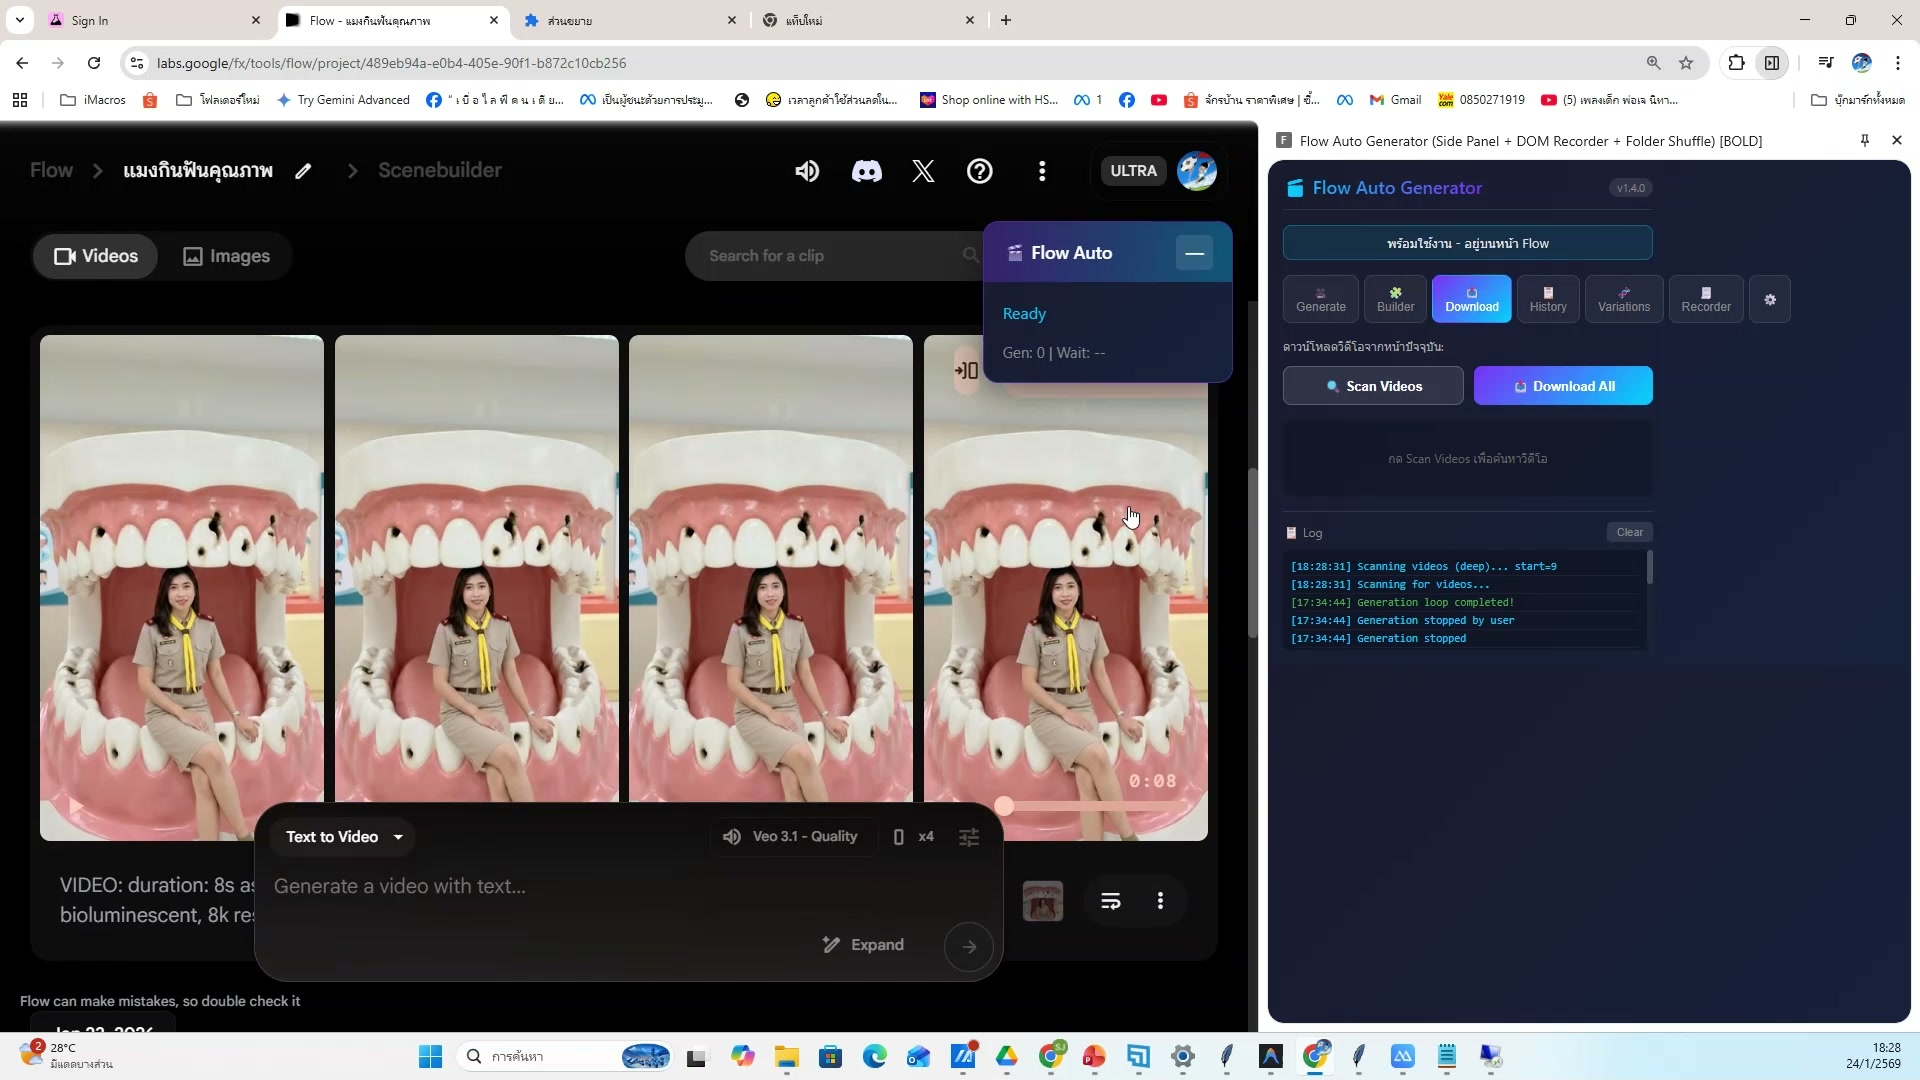
Task: Click the speaker icon in Flow header
Action: [x=807, y=171]
